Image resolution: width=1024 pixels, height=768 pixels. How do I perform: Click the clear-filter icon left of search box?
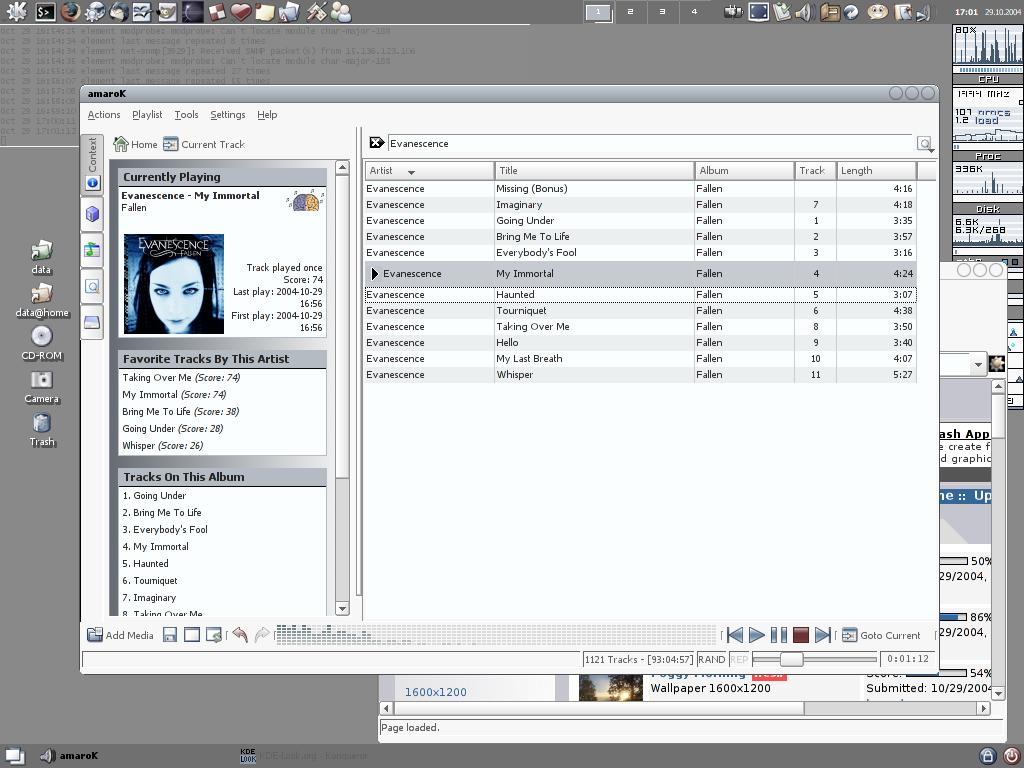coord(377,143)
